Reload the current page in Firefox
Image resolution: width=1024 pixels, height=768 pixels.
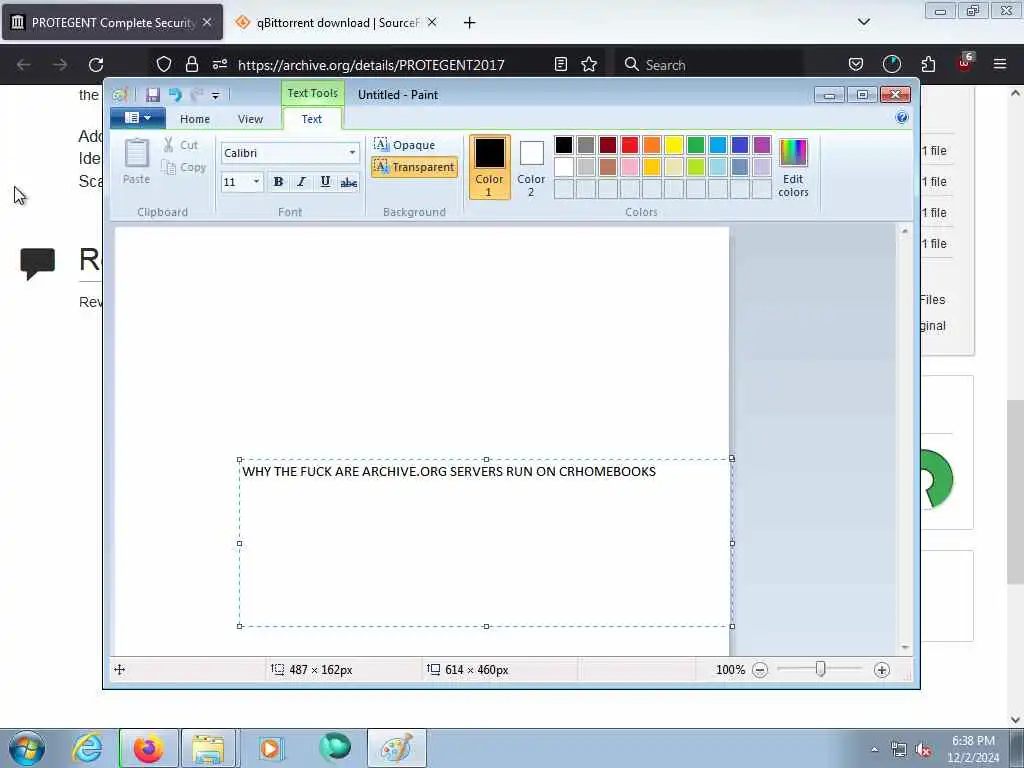click(96, 65)
